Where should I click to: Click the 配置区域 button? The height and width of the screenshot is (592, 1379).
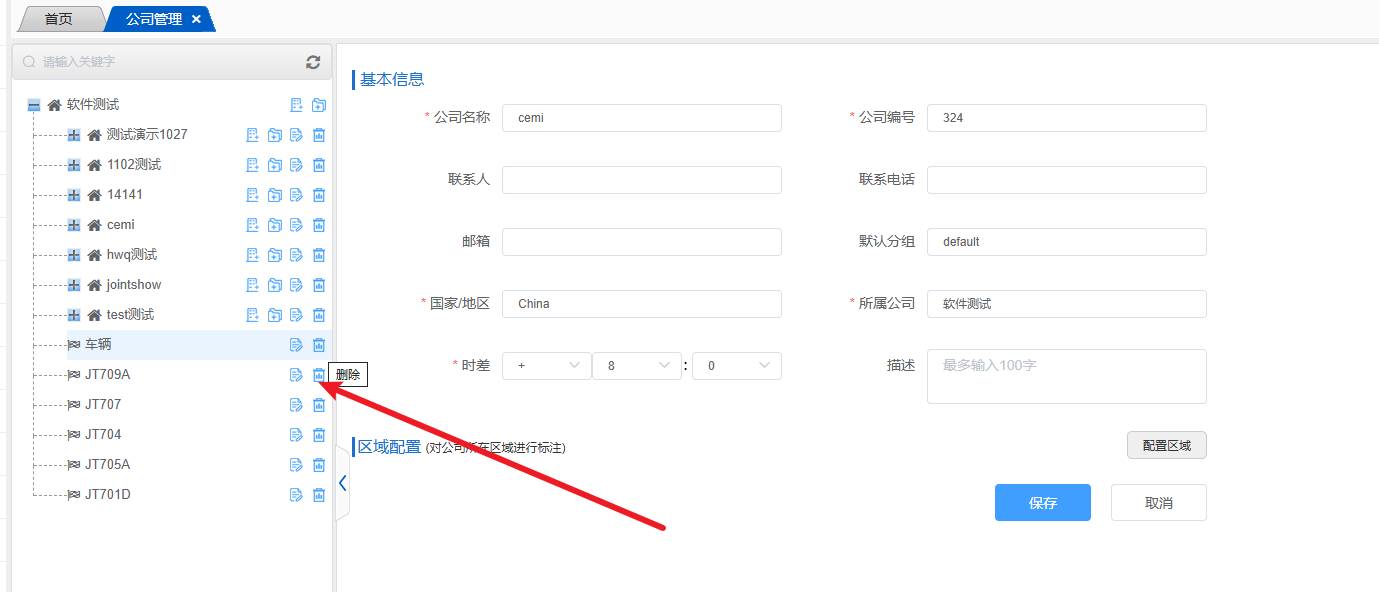(x=1166, y=445)
